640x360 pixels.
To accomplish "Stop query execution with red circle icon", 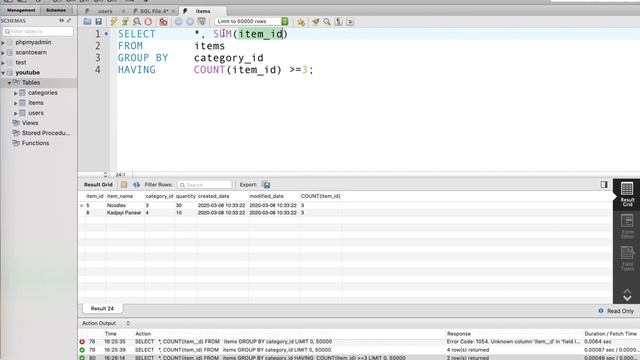I will (x=149, y=21).
